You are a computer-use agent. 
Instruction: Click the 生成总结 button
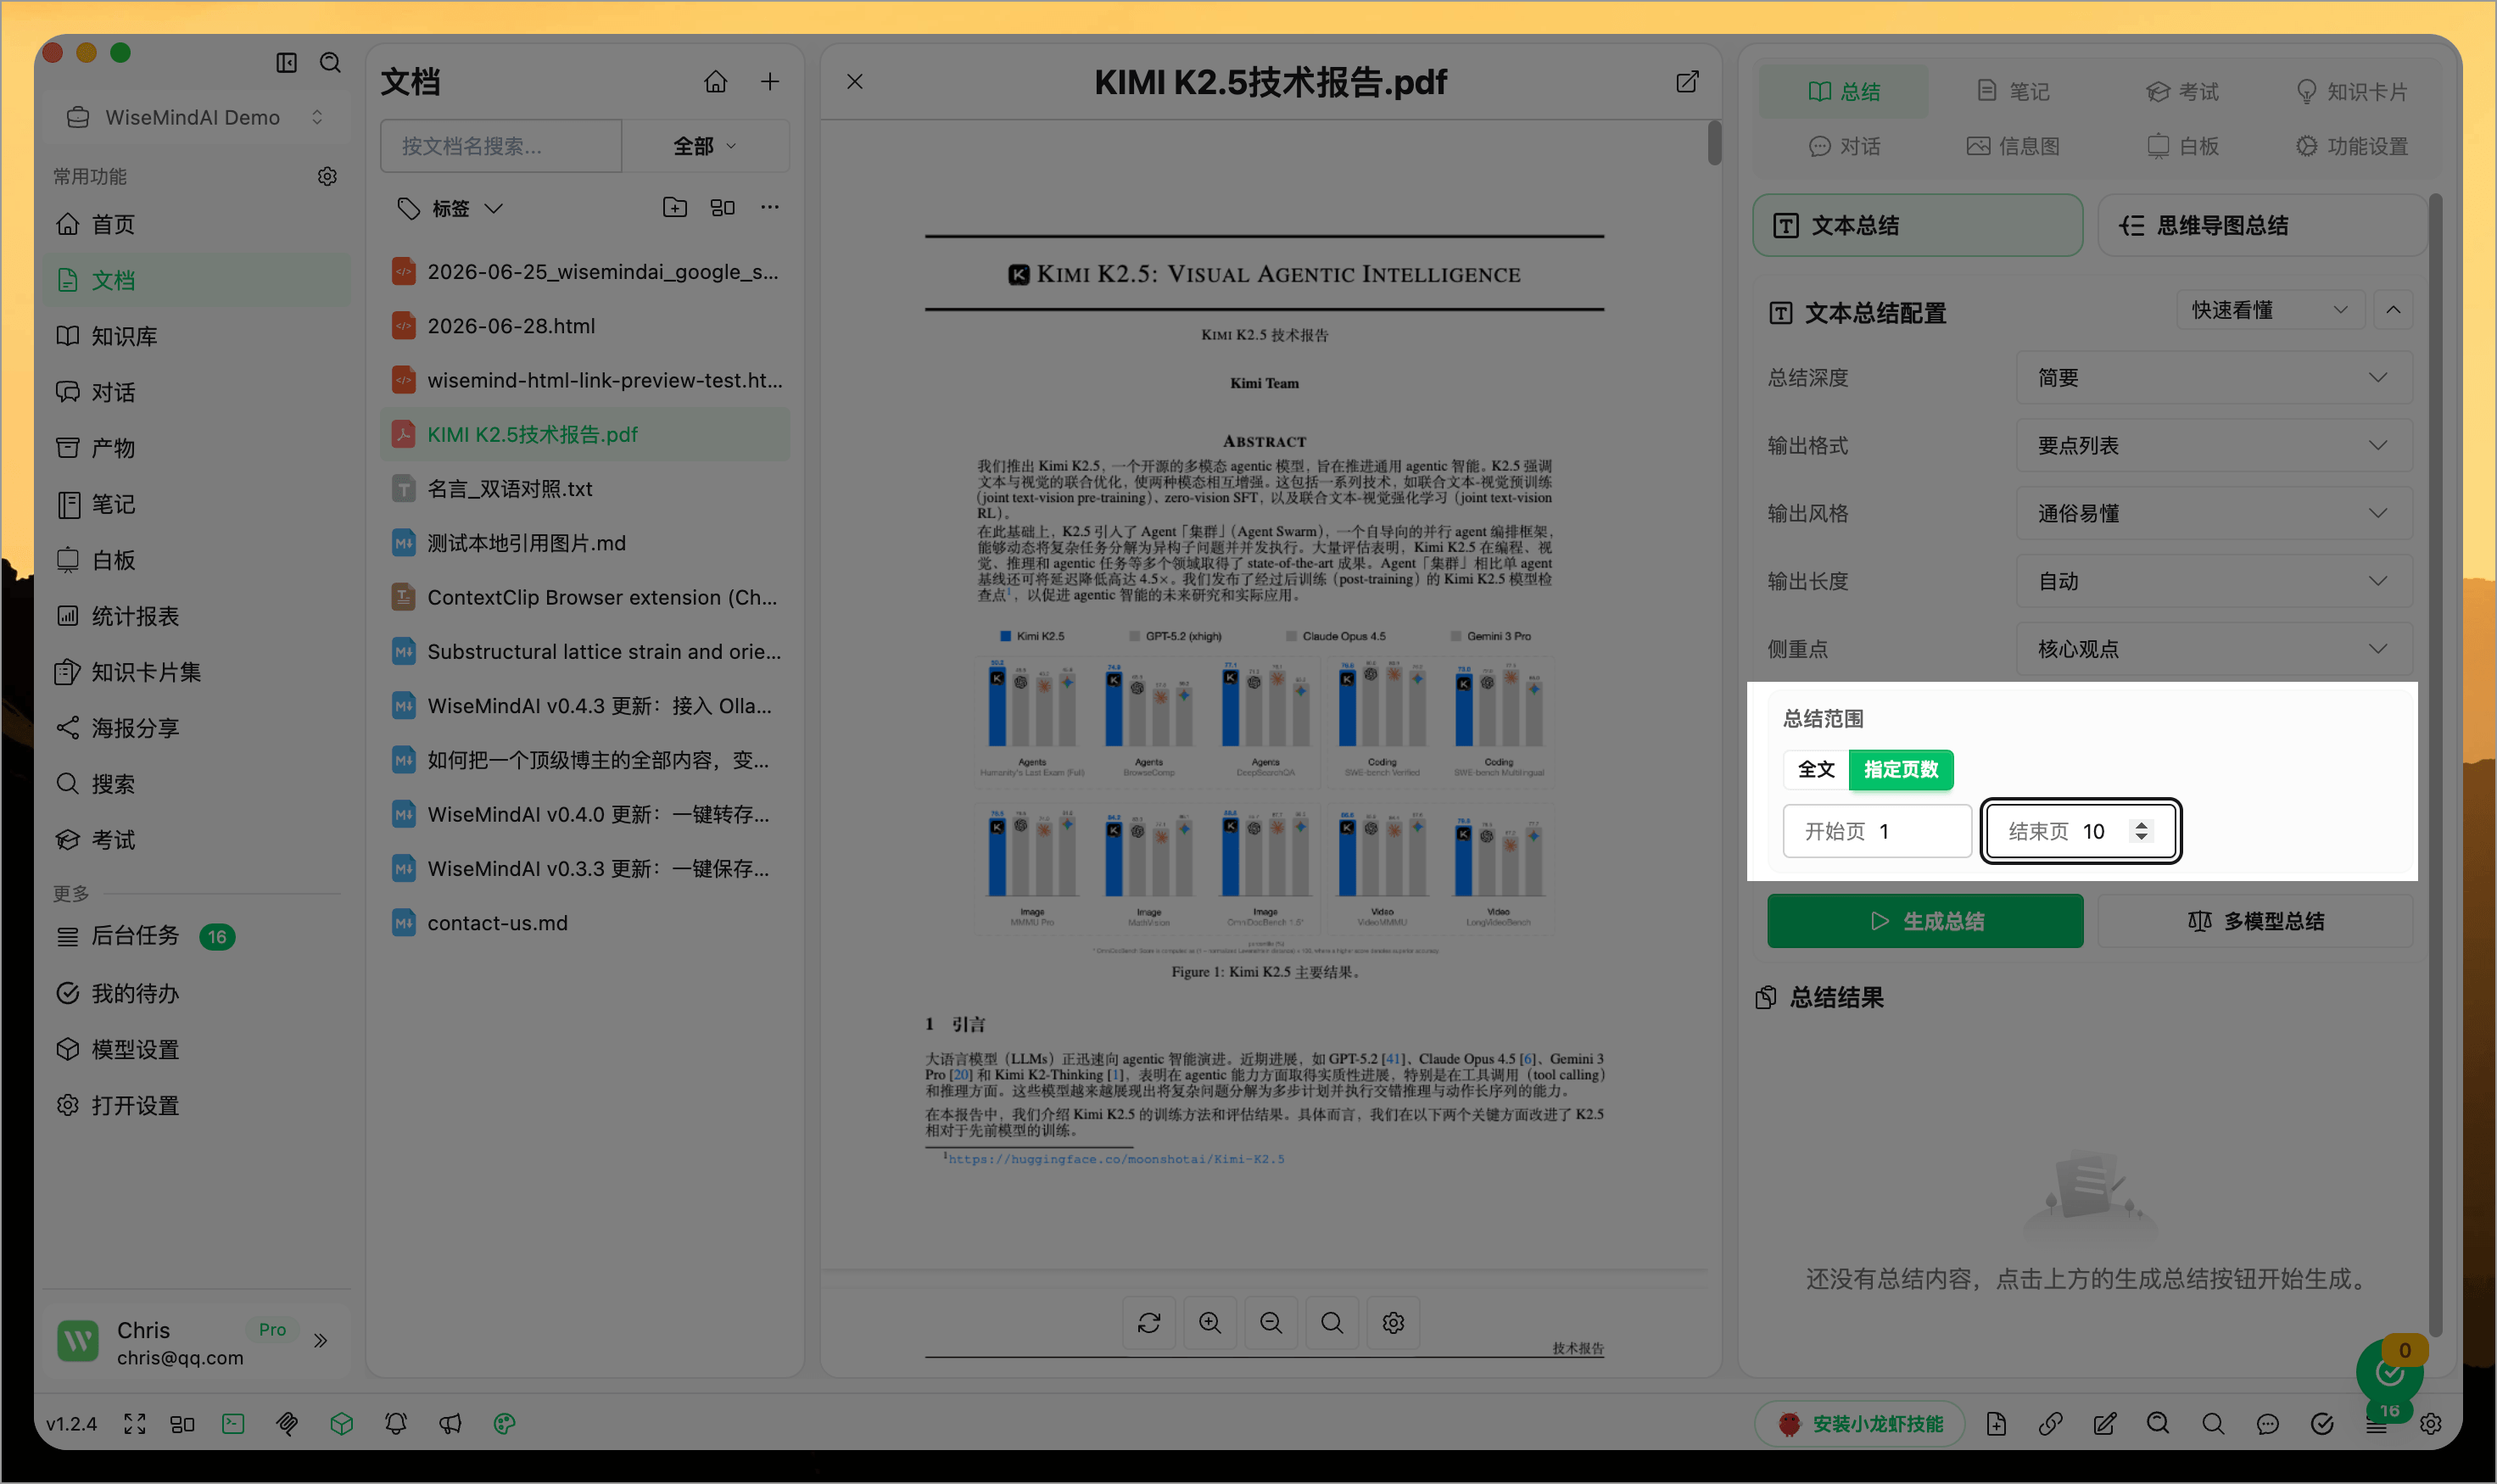click(x=1925, y=921)
